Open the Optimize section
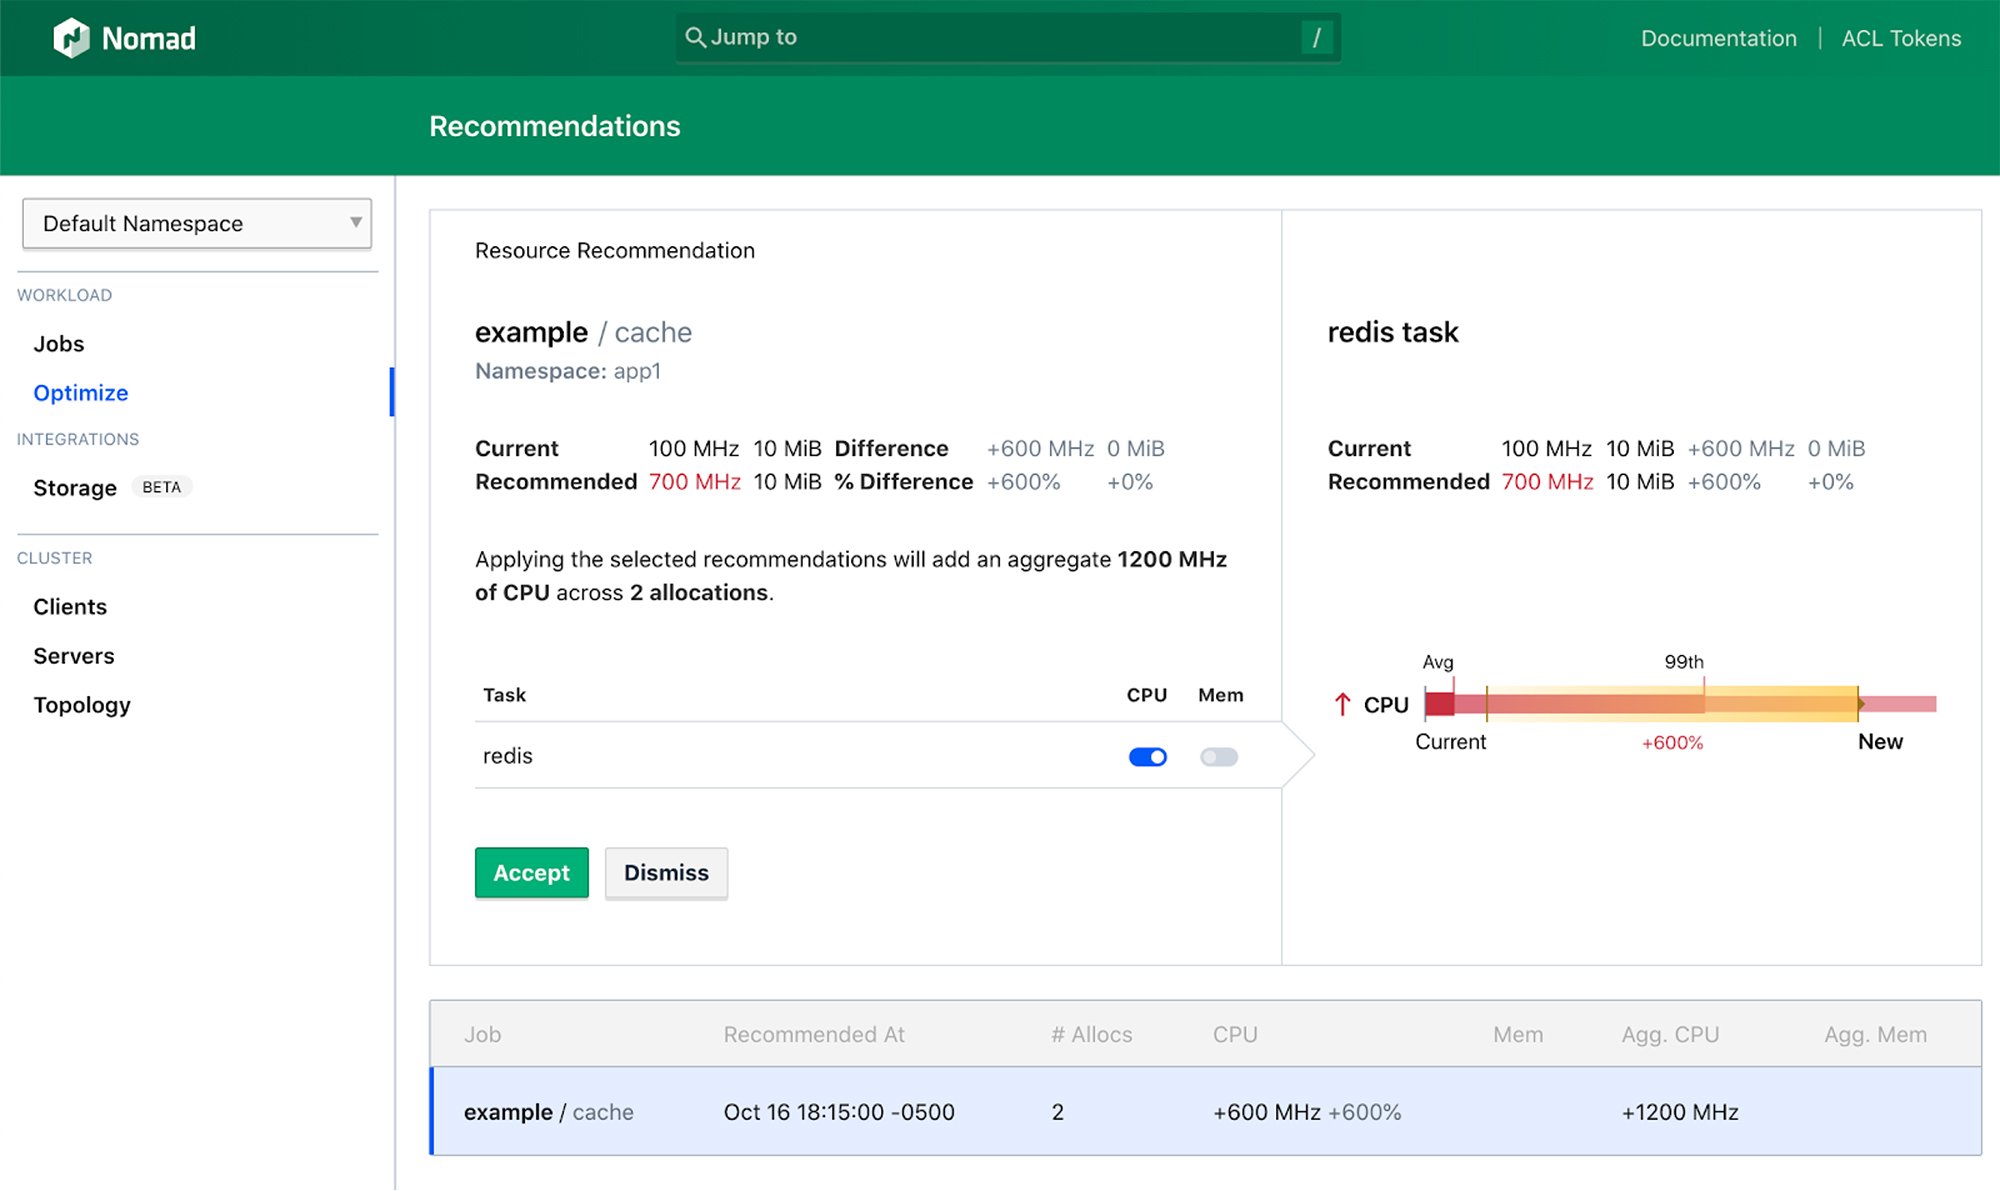 click(80, 392)
